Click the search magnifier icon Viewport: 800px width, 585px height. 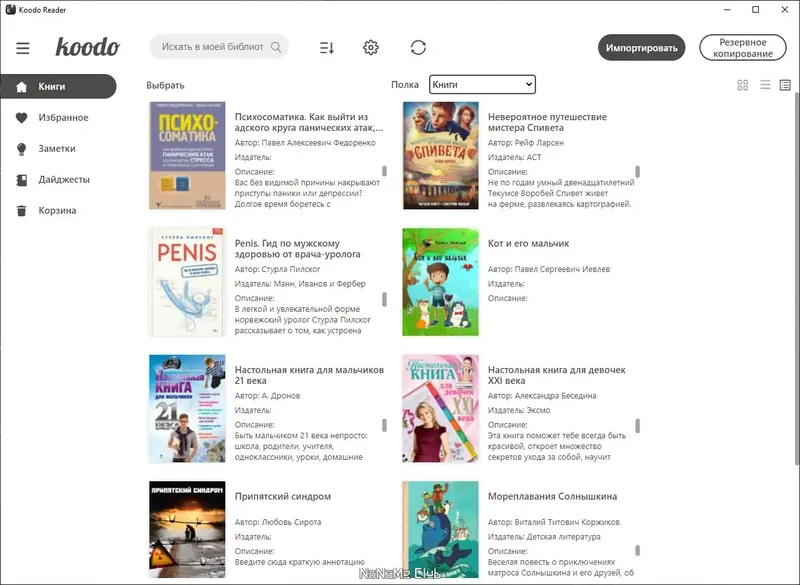(x=276, y=47)
